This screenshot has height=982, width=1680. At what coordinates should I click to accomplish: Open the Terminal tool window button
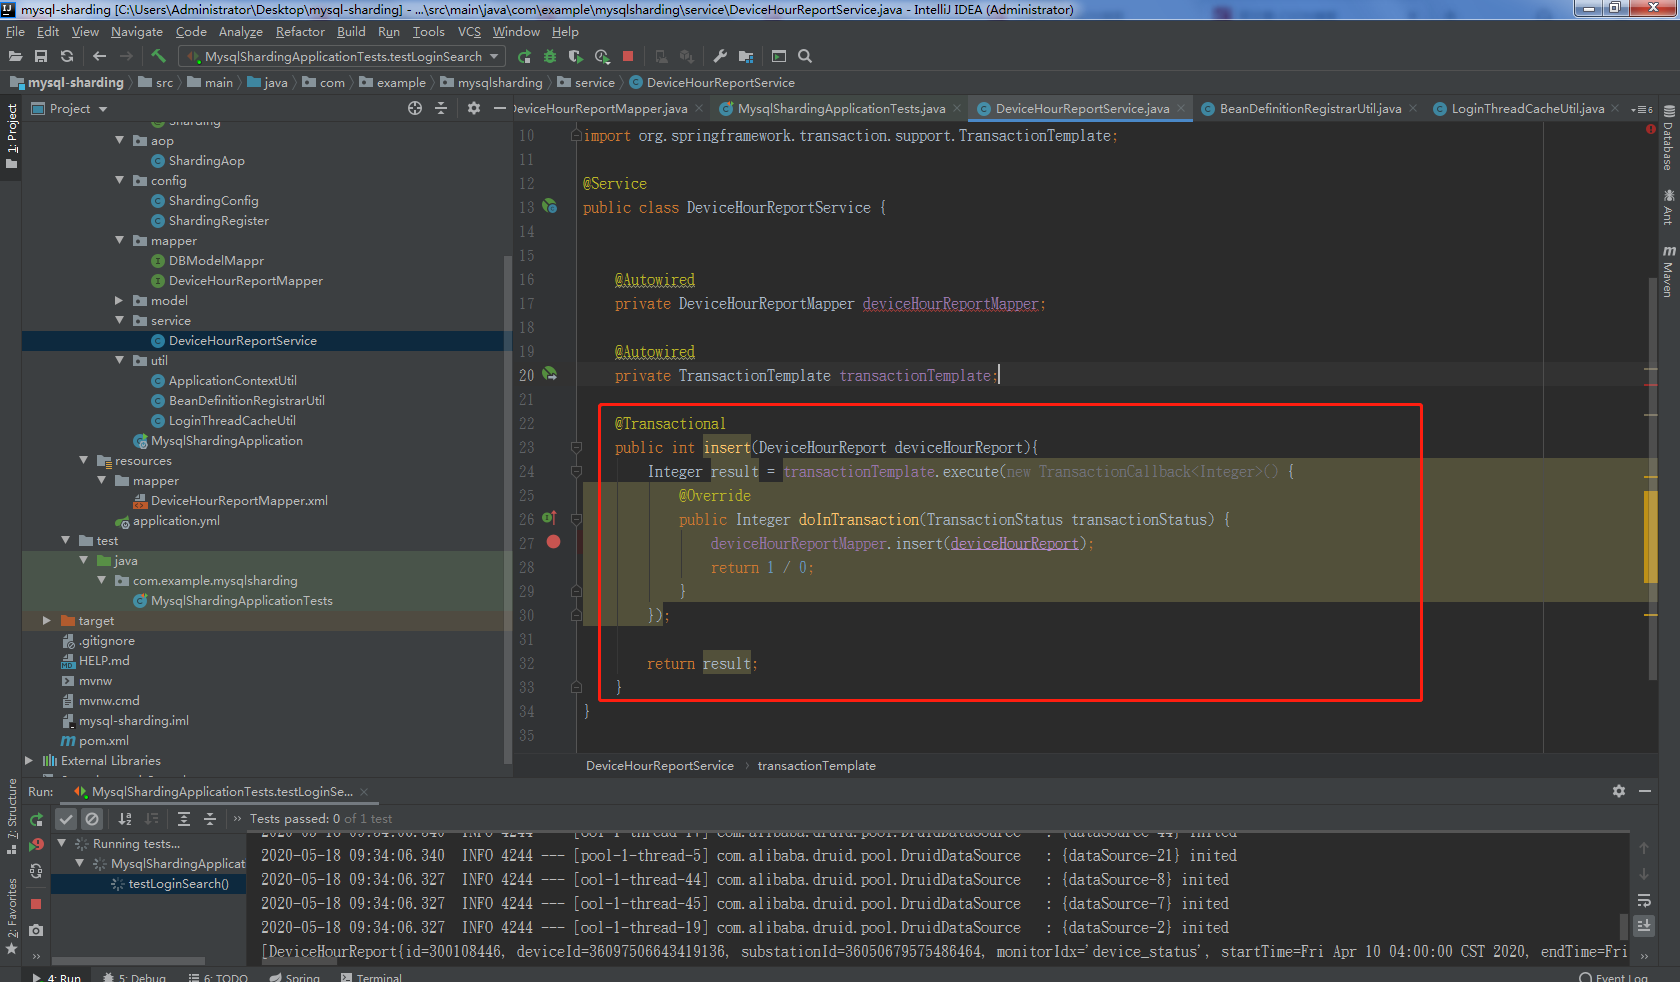(x=371, y=977)
